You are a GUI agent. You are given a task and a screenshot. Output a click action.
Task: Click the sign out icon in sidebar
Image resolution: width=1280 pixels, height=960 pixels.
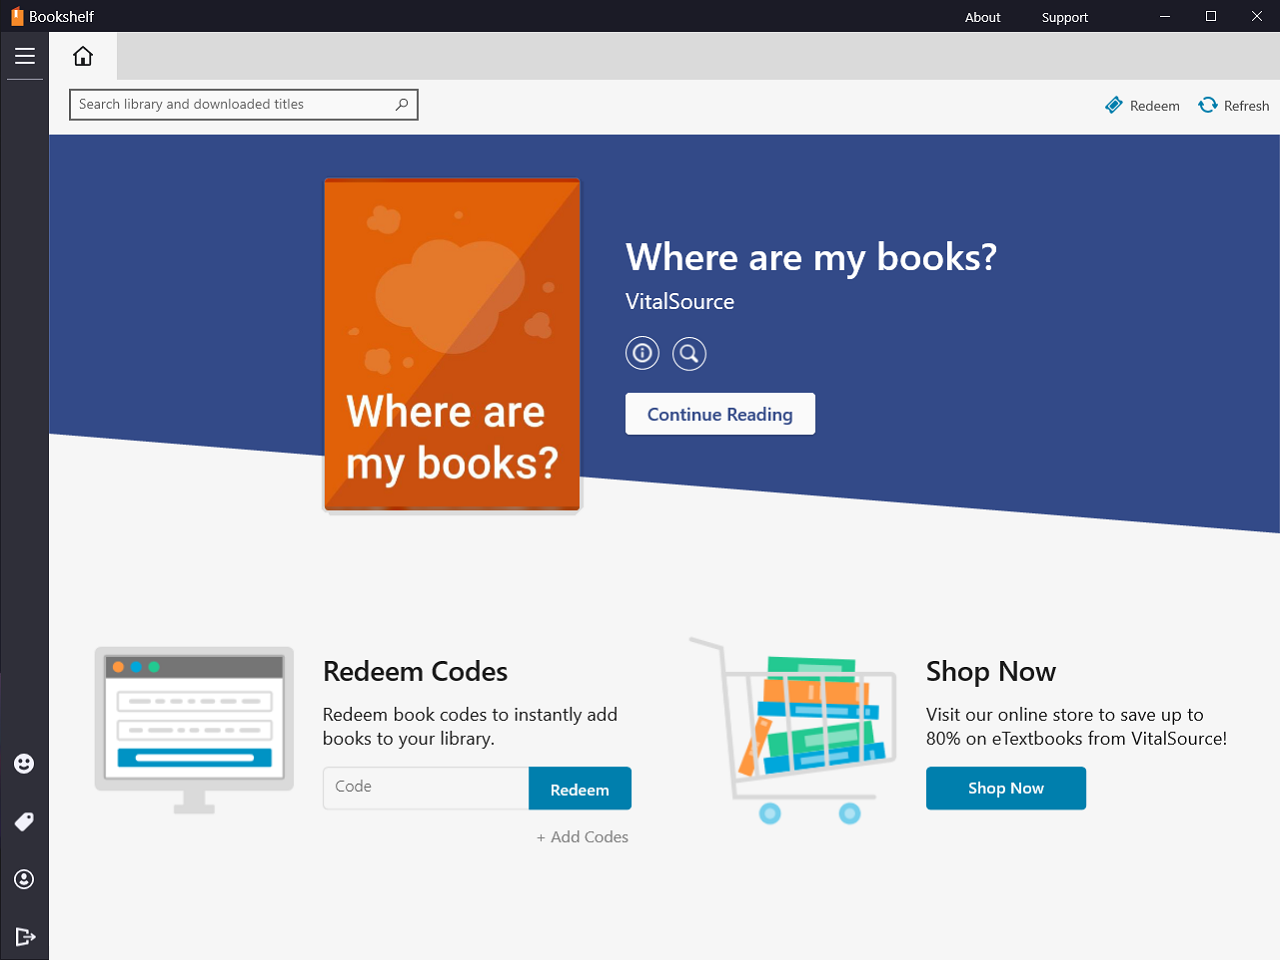[25, 937]
